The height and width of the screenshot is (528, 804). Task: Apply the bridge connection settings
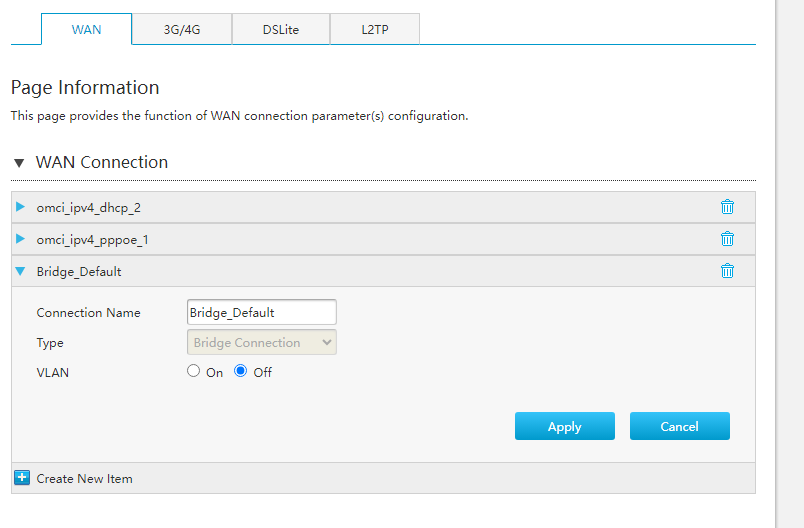pos(564,426)
